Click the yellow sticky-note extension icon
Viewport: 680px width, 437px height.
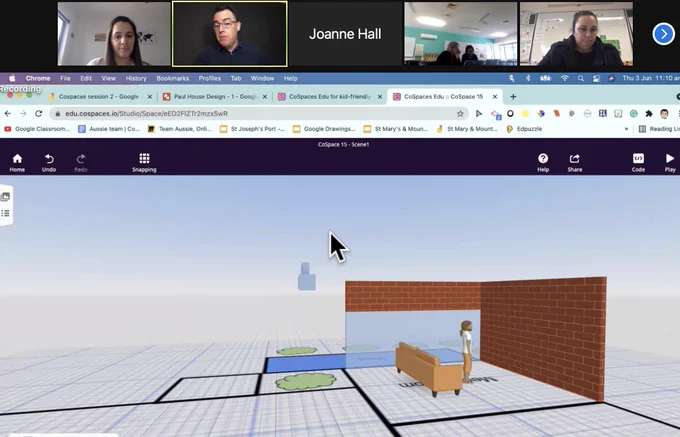tap(525, 114)
